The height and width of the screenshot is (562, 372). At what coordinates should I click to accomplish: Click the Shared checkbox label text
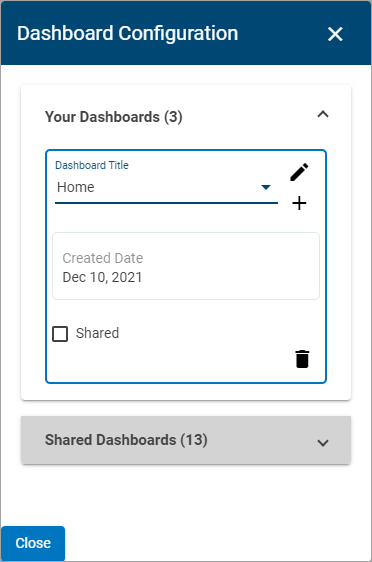[x=97, y=333]
